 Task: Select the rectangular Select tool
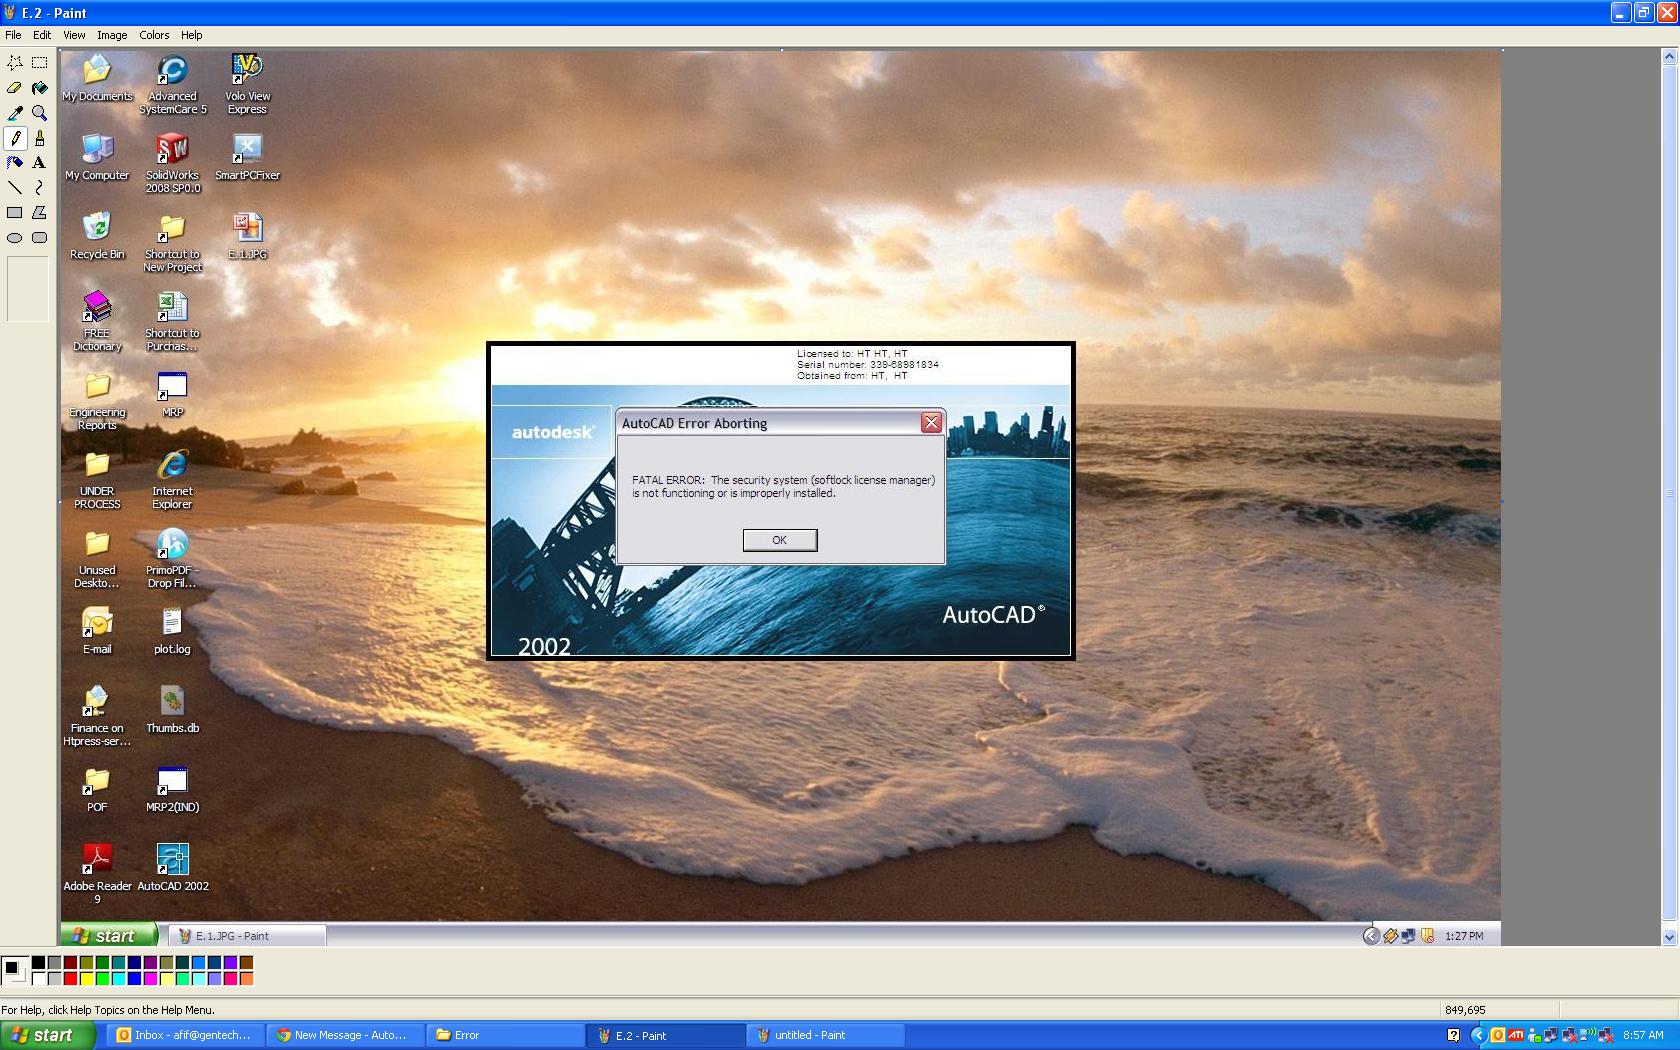coord(40,62)
